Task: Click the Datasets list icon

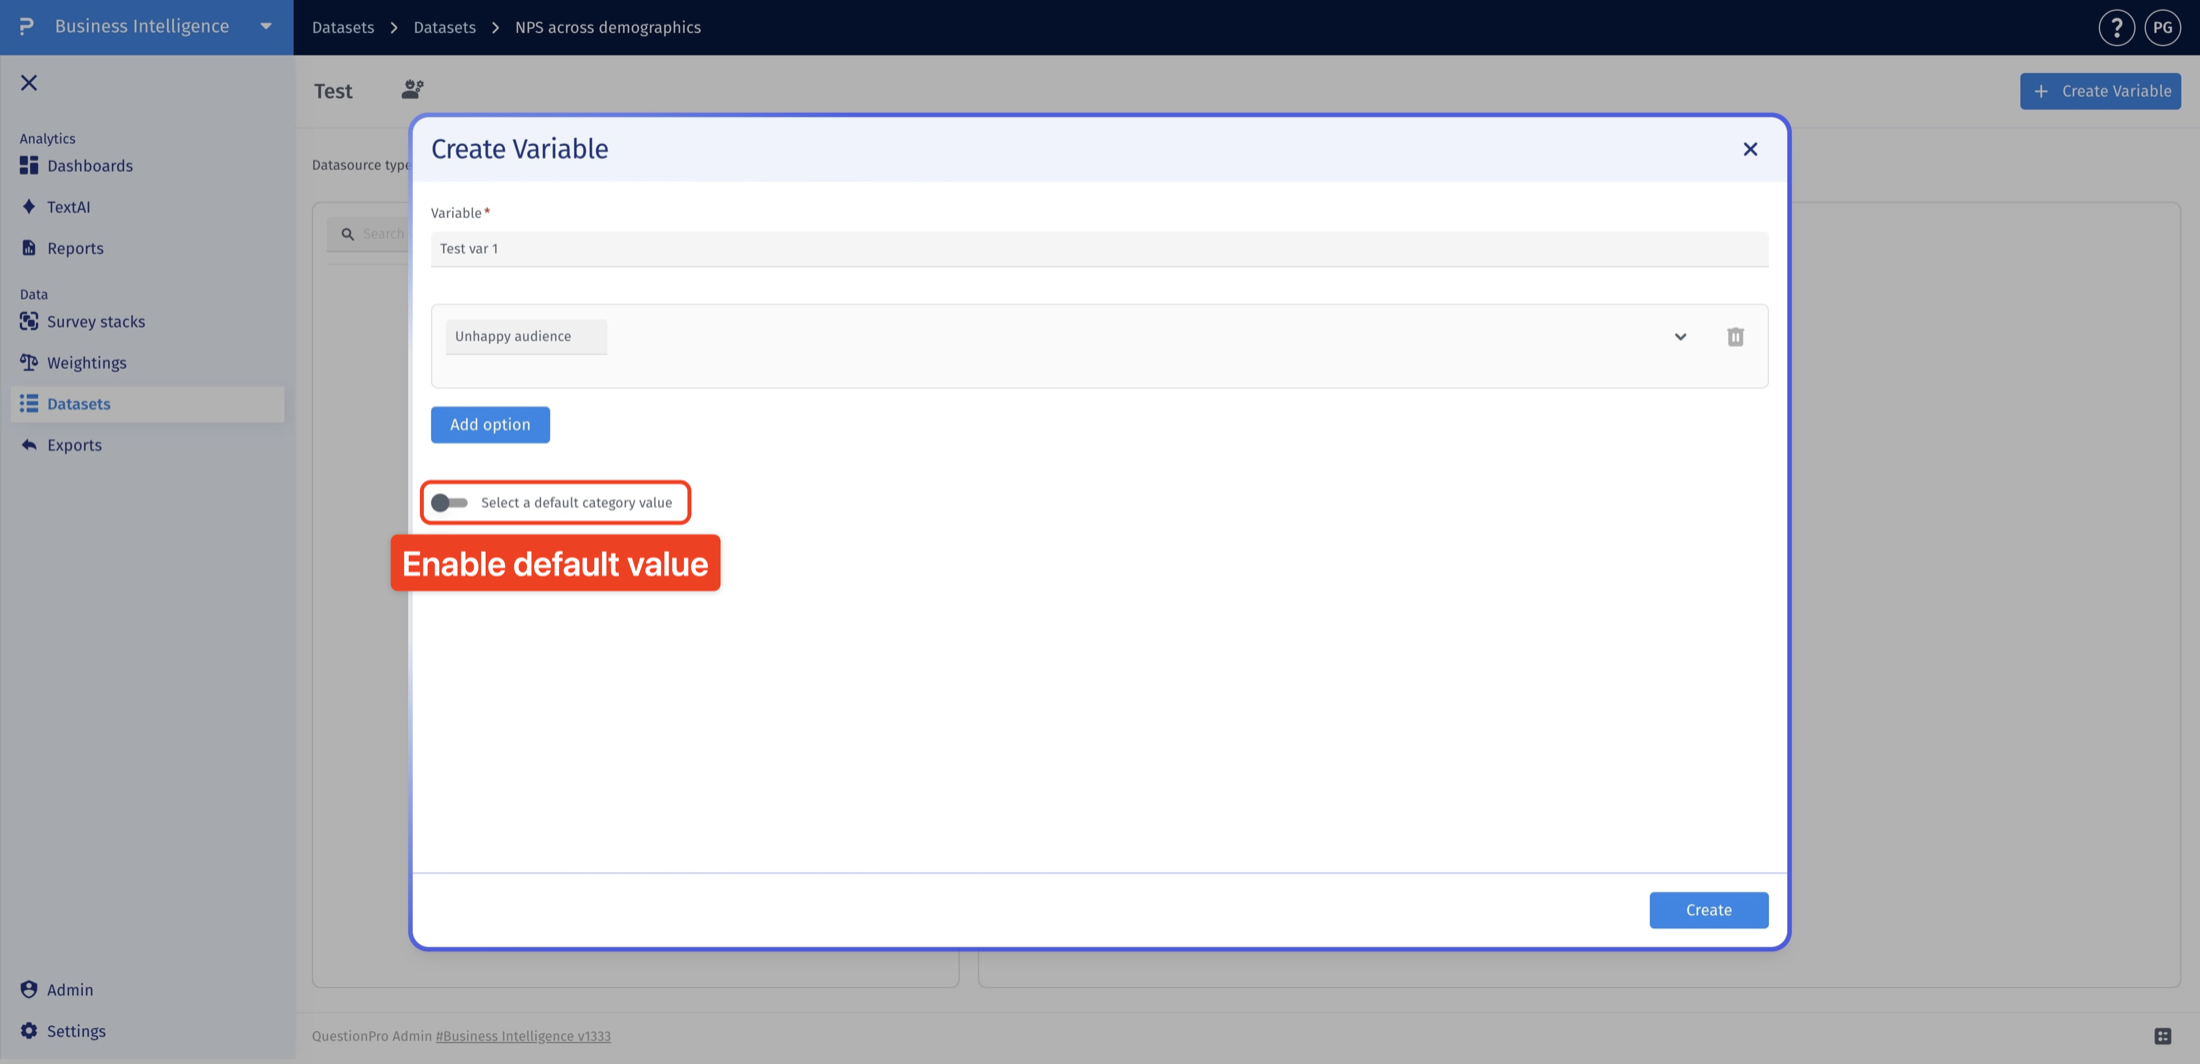Action: click(29, 403)
